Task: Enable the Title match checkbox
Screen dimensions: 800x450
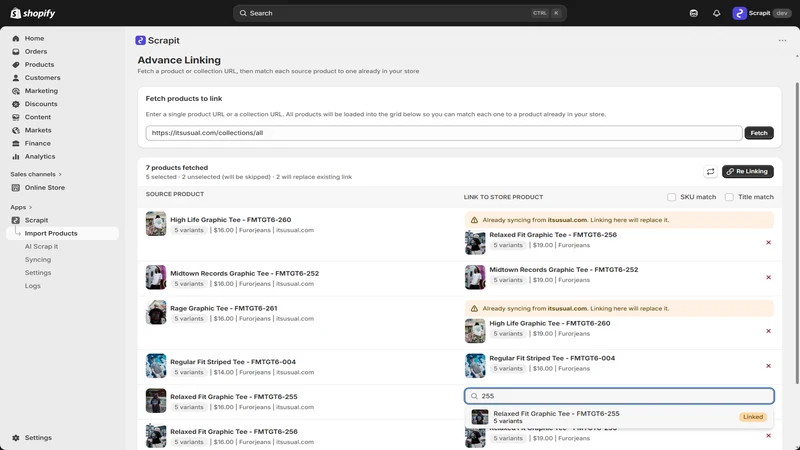Action: (x=729, y=197)
